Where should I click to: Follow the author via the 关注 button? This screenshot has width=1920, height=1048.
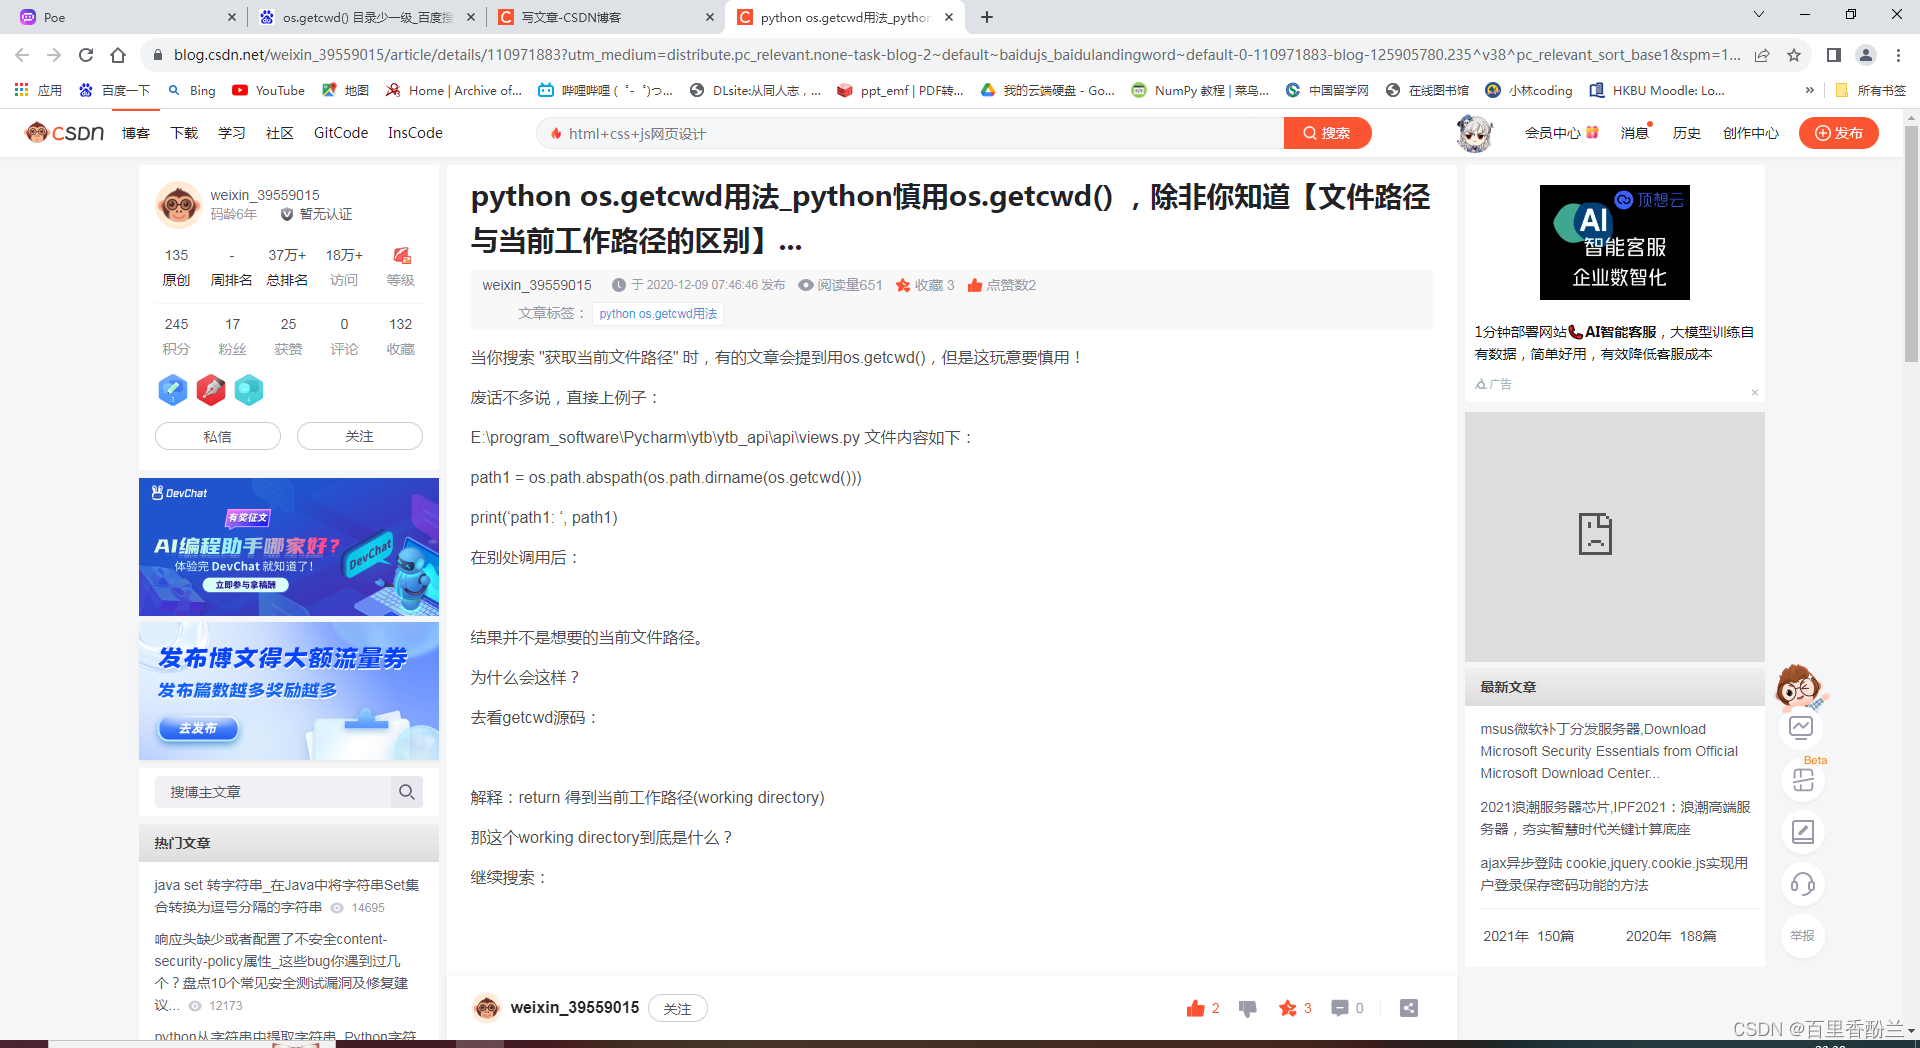click(359, 435)
